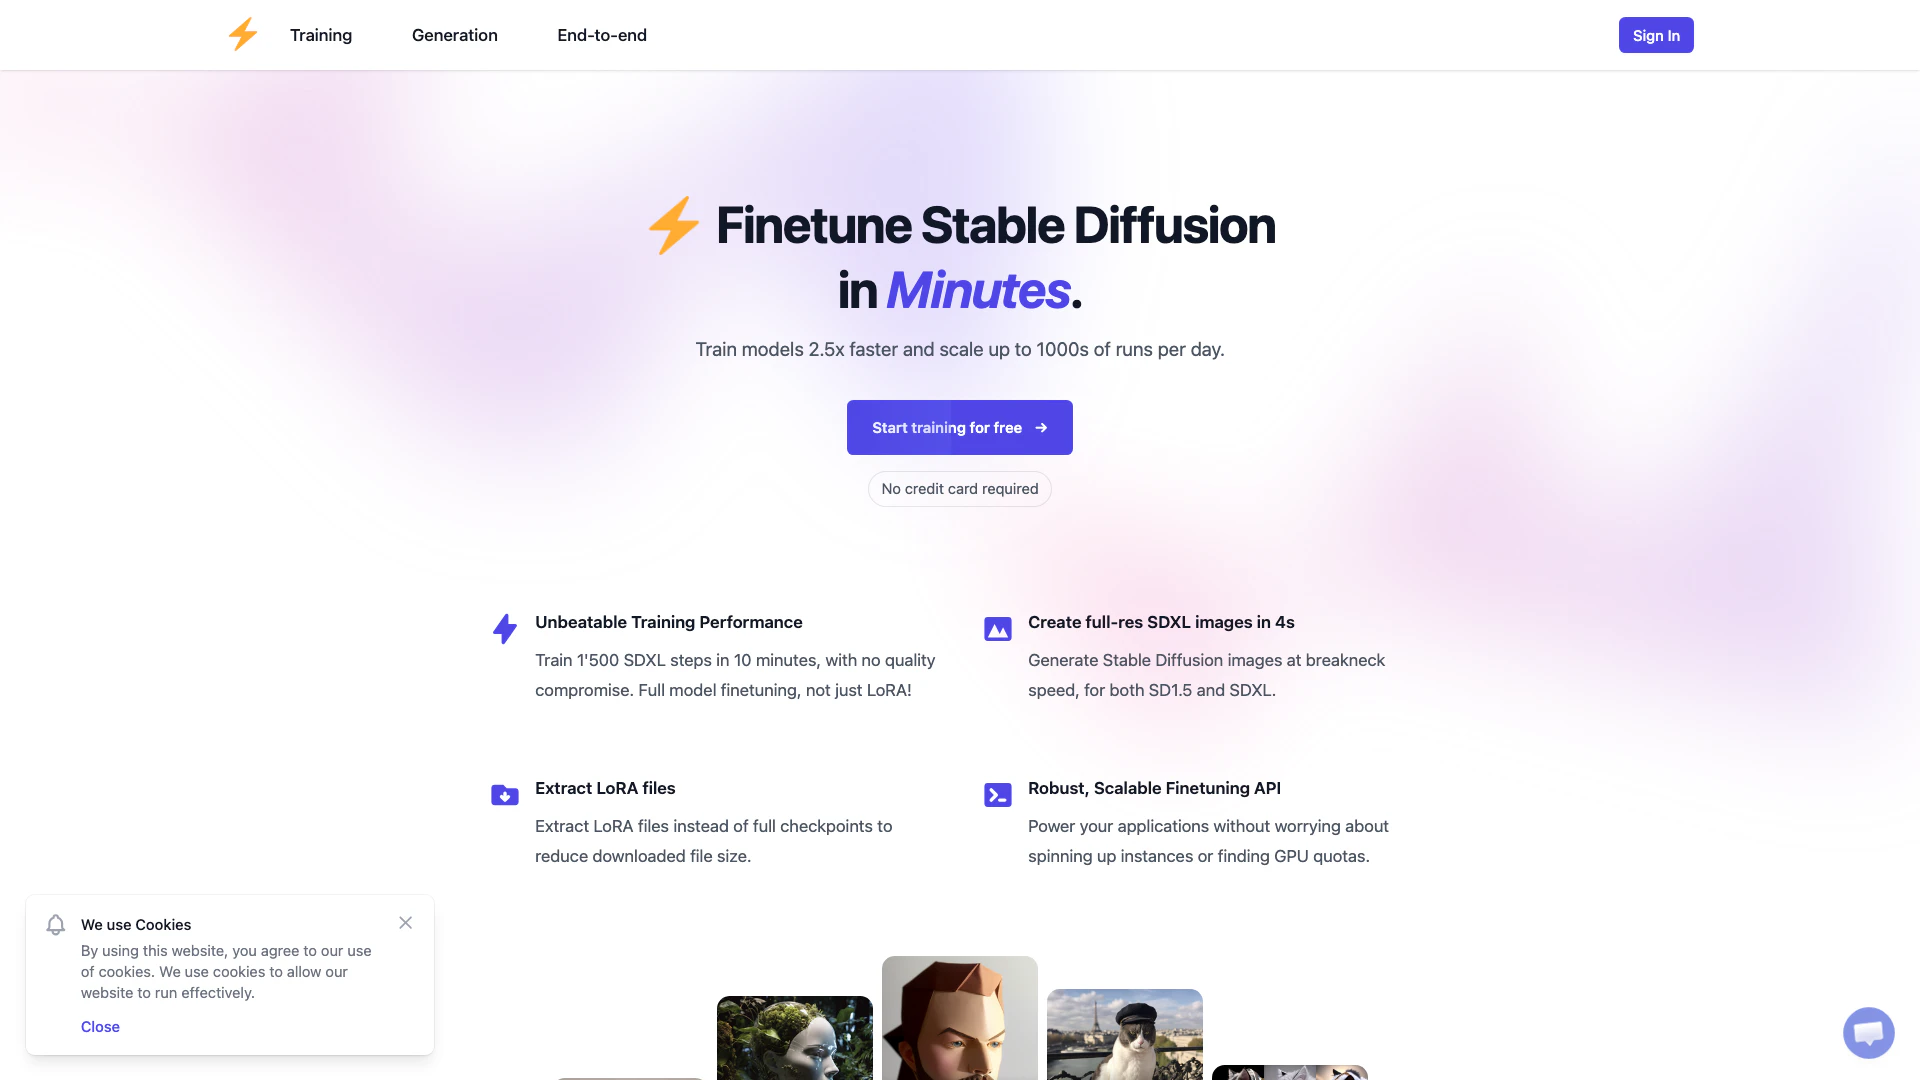The image size is (1920, 1080).
Task: Click the Extract LoRA files heading
Action: click(605, 788)
